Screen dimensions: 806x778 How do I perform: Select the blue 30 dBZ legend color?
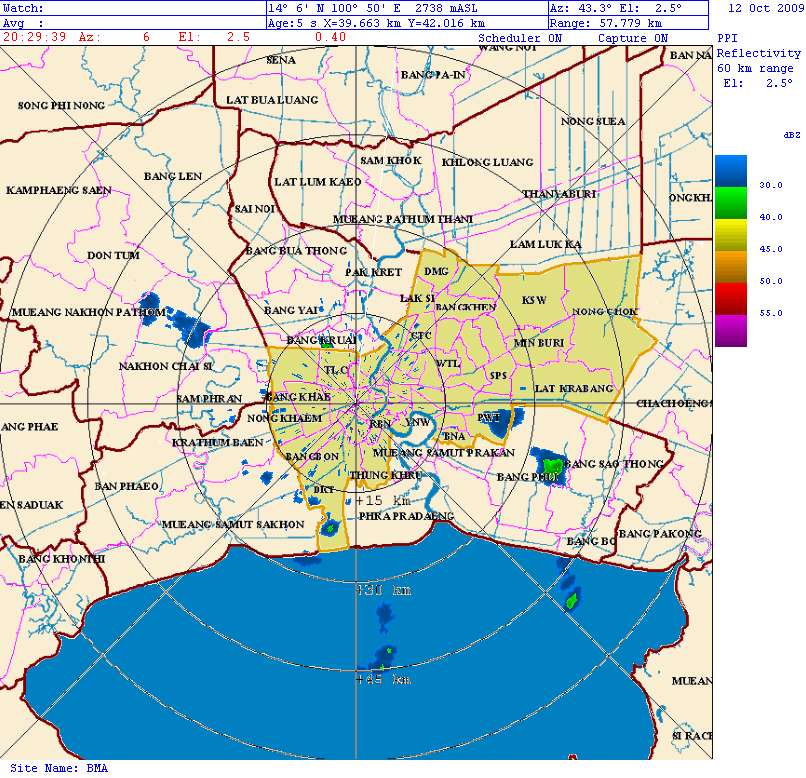tap(730, 171)
